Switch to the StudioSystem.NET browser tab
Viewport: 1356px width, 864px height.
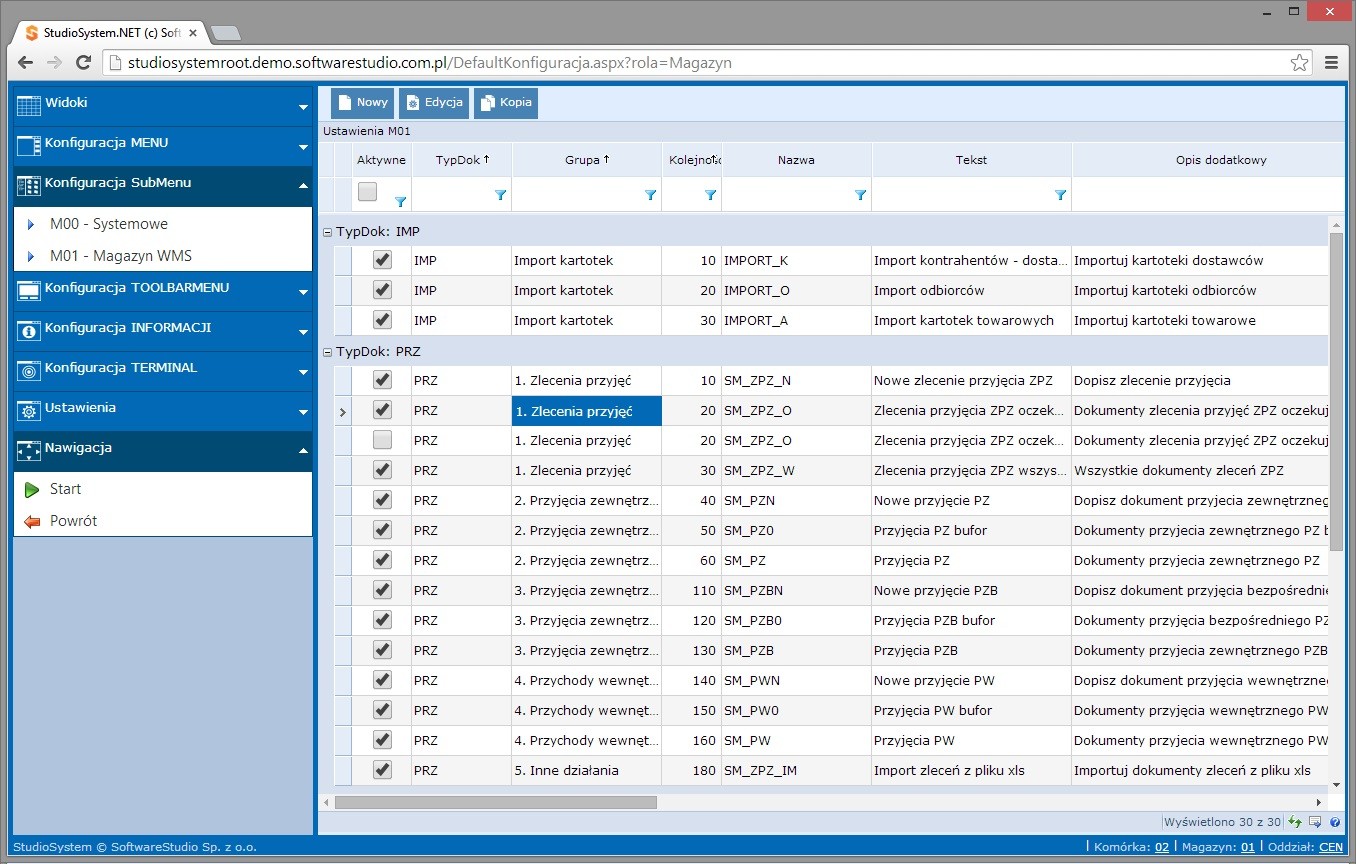(111, 33)
